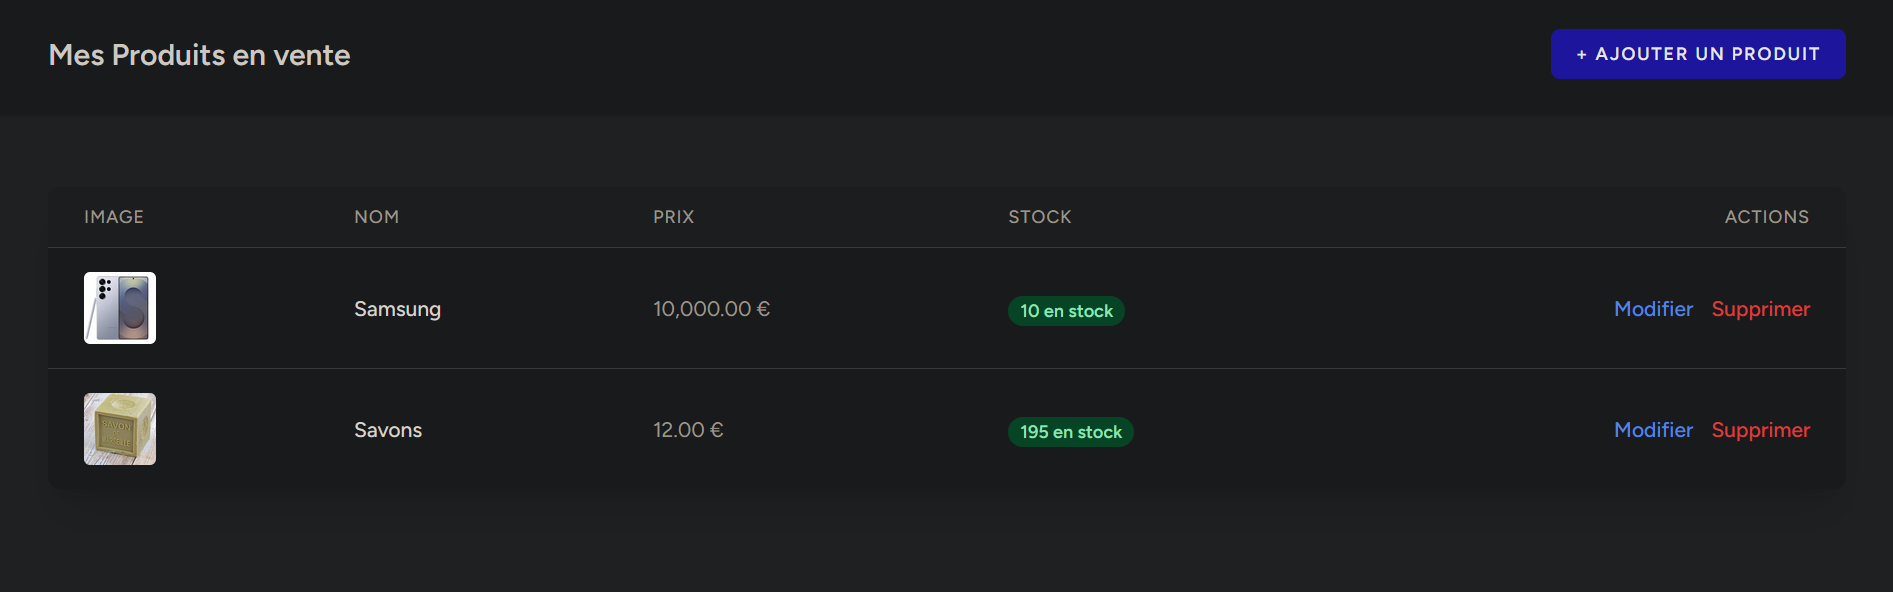Viewport: 1893px width, 592px height.
Task: Click the ACTIONS column header
Action: point(1766,217)
